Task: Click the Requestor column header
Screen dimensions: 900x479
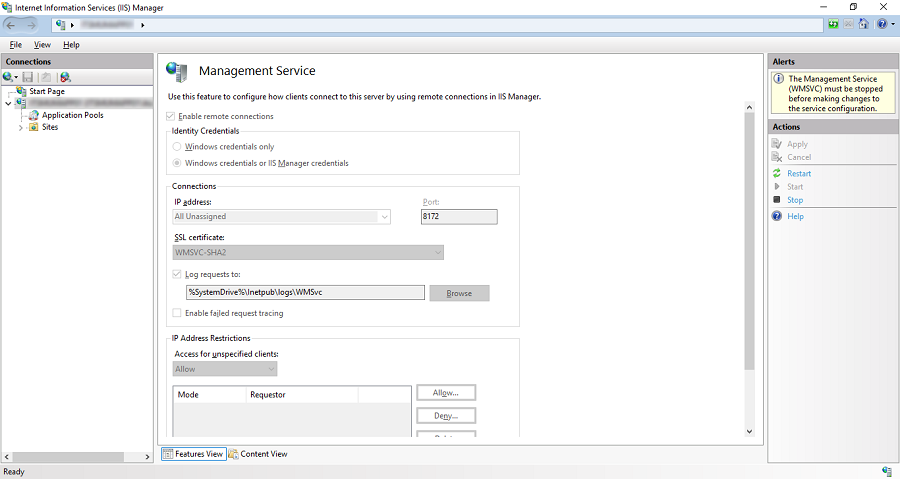Action: click(302, 395)
